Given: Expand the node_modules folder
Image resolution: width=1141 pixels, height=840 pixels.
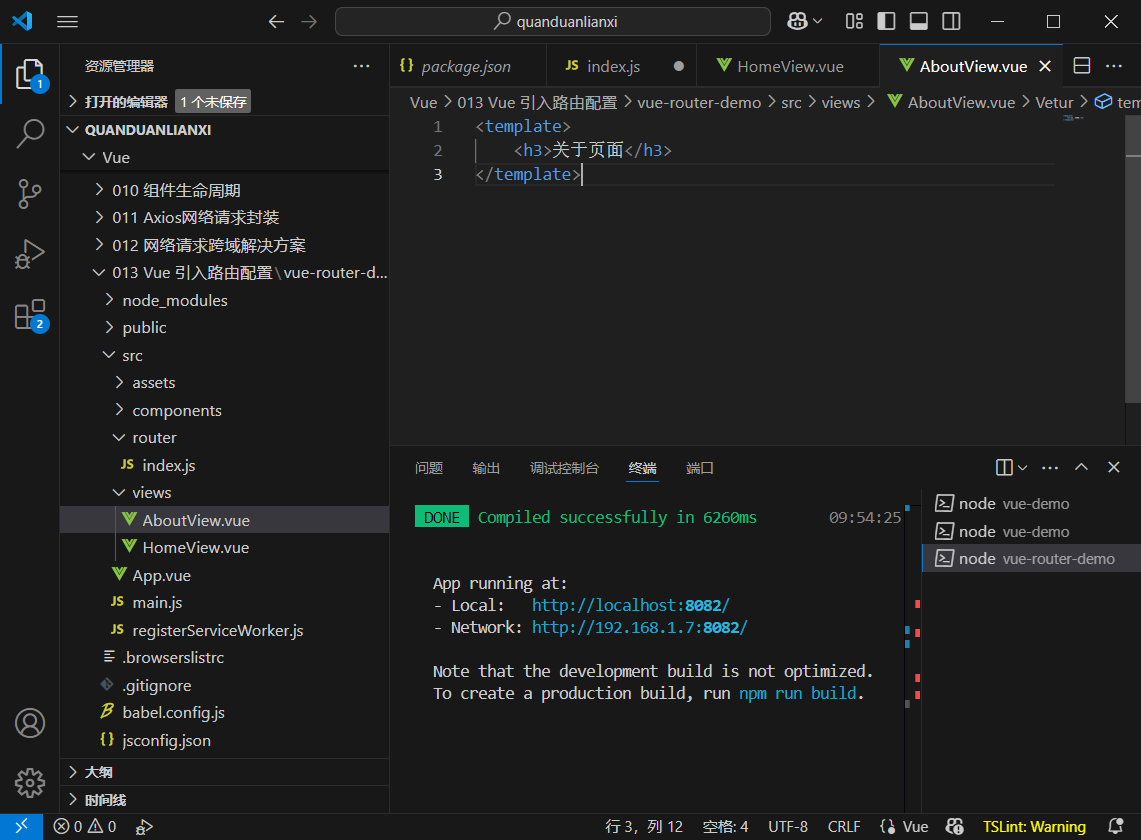Looking at the screenshot, I should pos(175,300).
